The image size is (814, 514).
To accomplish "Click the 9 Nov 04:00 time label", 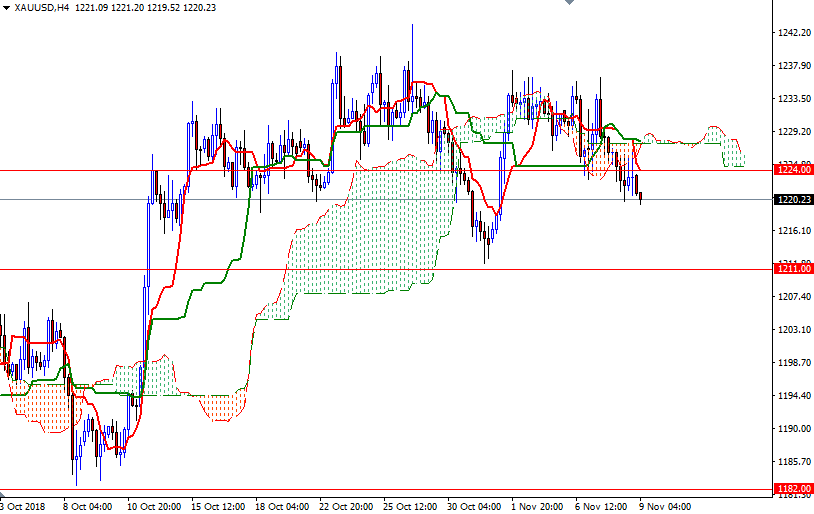I will pos(666,505).
